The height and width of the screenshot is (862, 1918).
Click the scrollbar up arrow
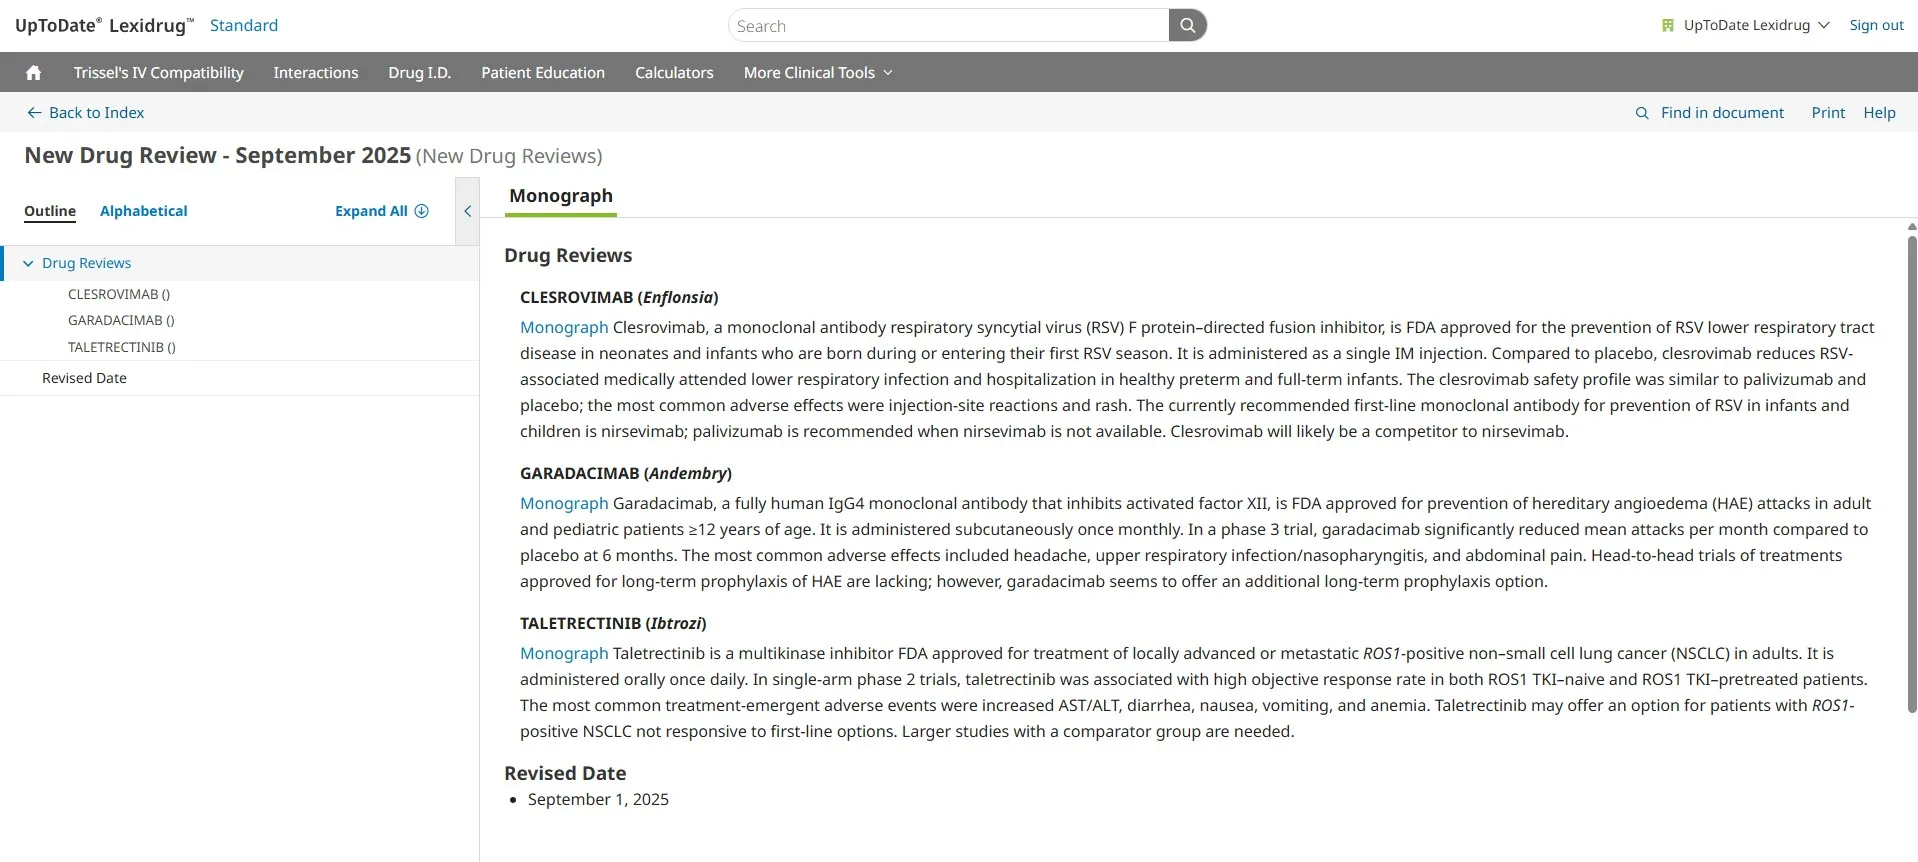(x=1912, y=227)
